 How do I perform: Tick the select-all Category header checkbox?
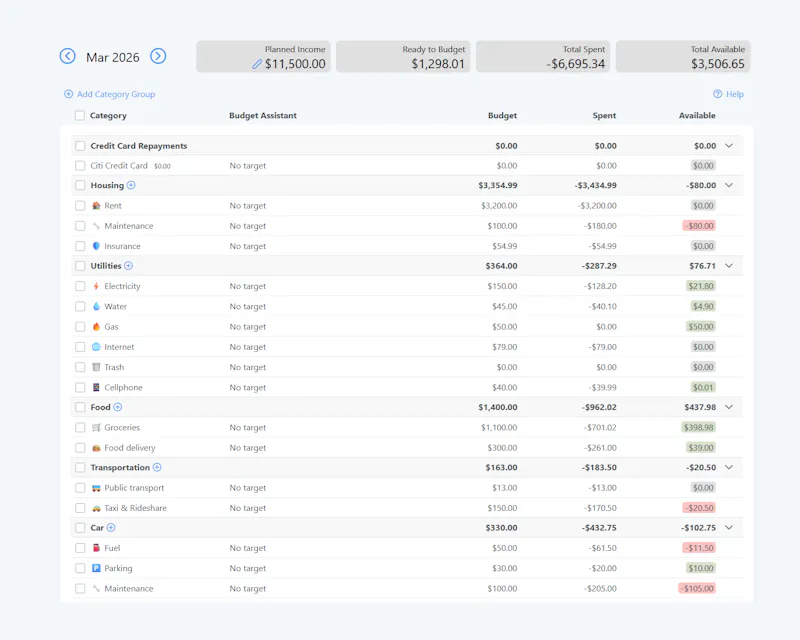coord(80,115)
